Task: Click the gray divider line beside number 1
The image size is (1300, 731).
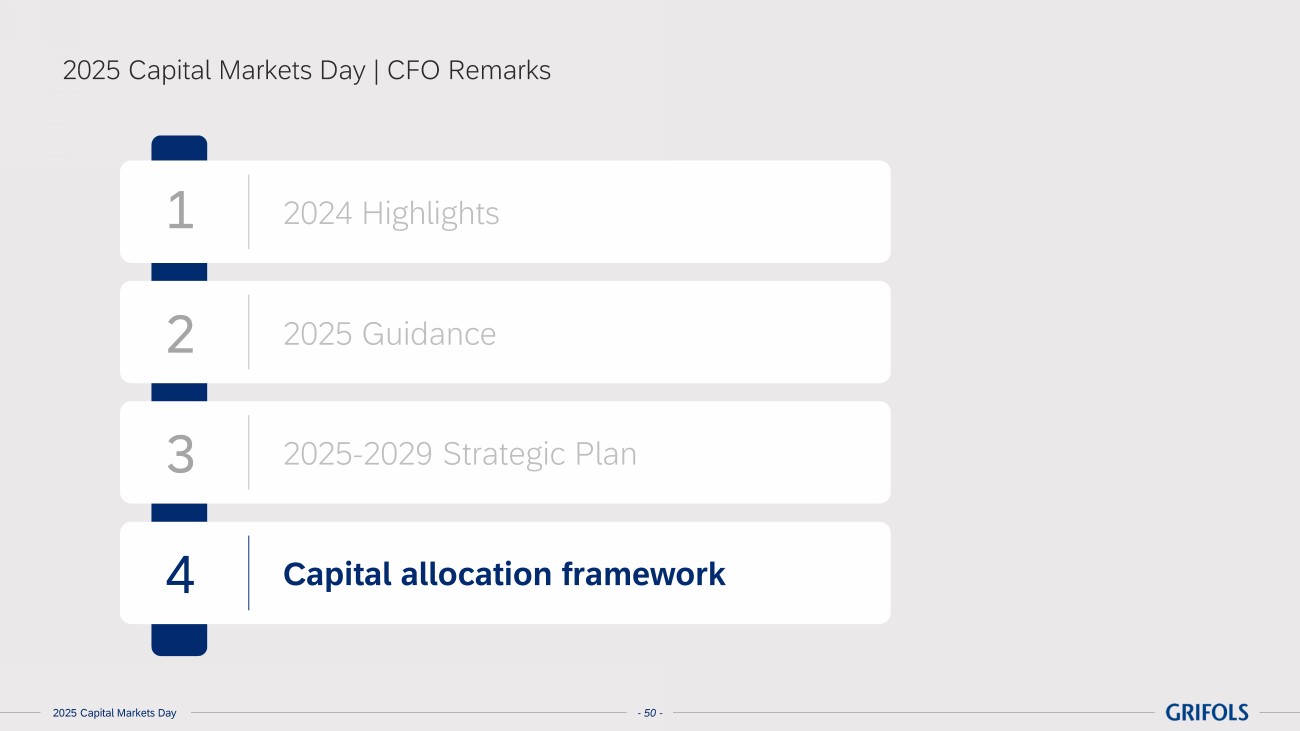Action: [249, 211]
